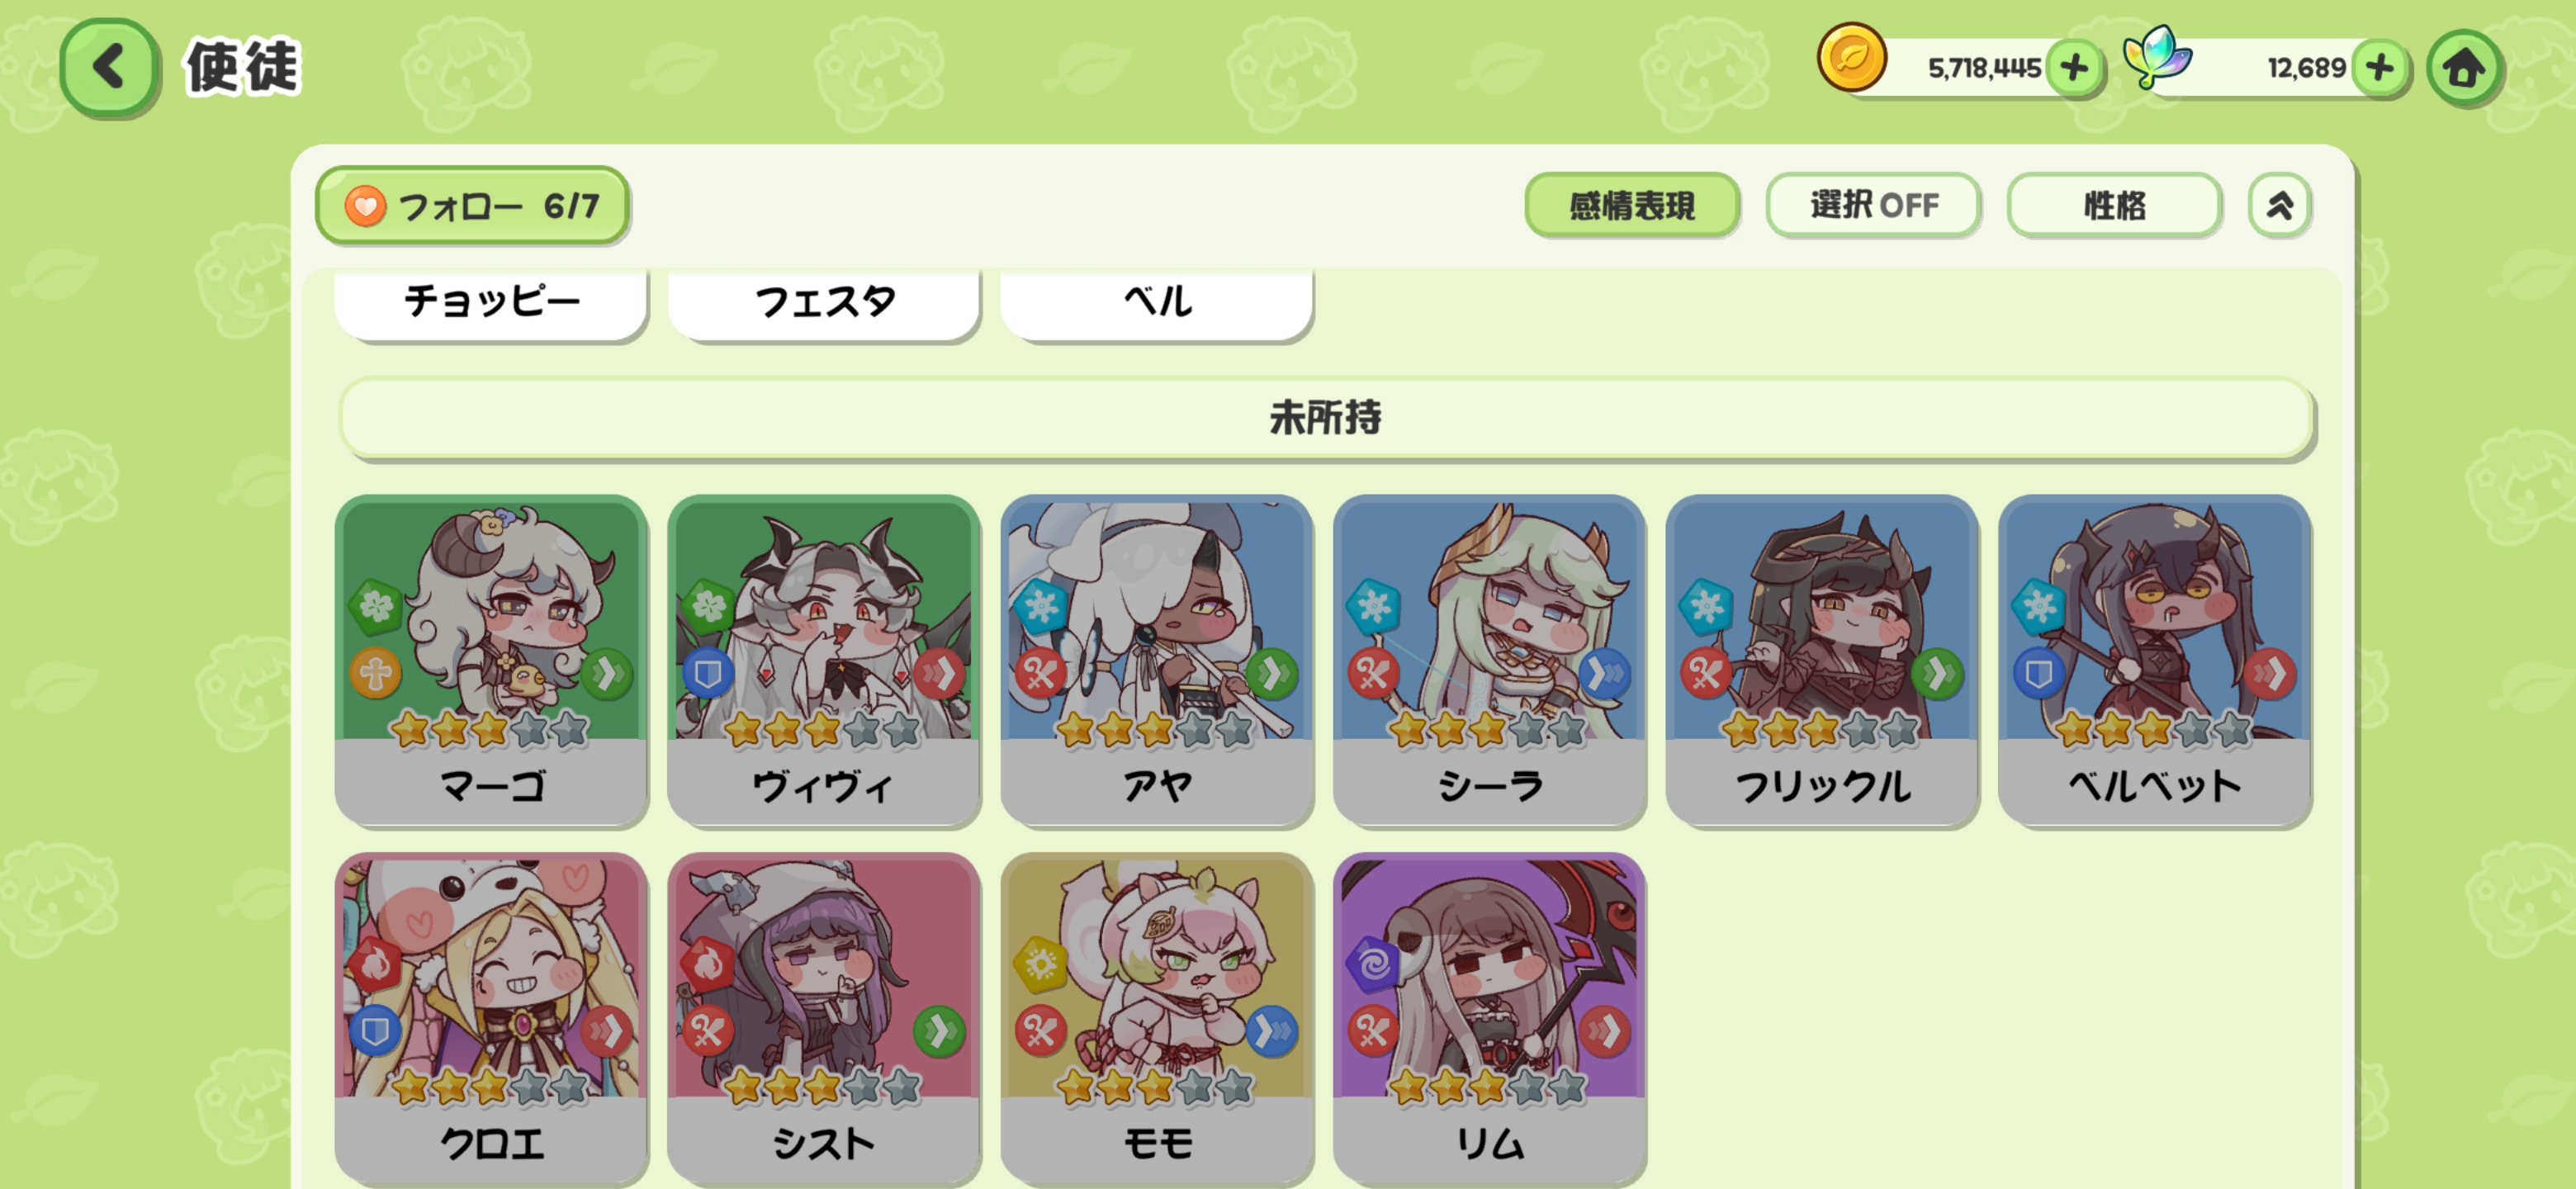Tap the heart icon in フォロー counter
The image size is (2576, 1189).
[x=365, y=206]
